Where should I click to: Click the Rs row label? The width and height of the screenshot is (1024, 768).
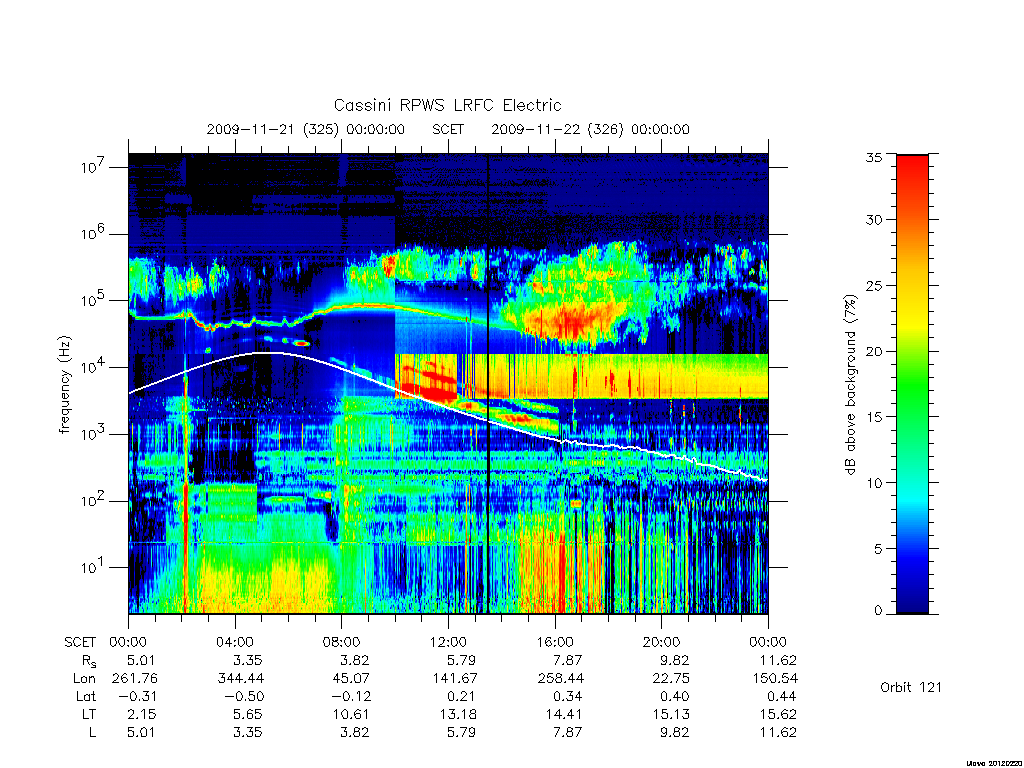[x=88, y=661]
